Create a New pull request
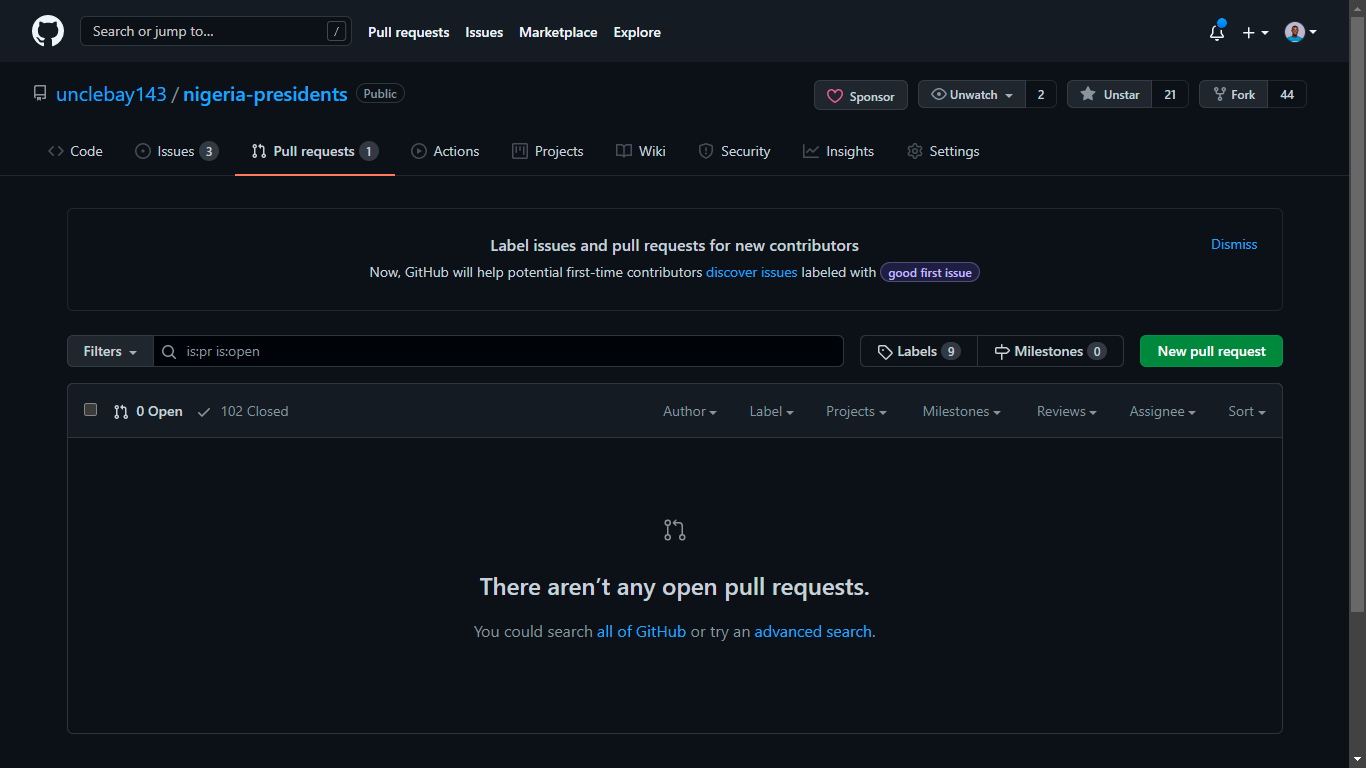 click(x=1211, y=351)
